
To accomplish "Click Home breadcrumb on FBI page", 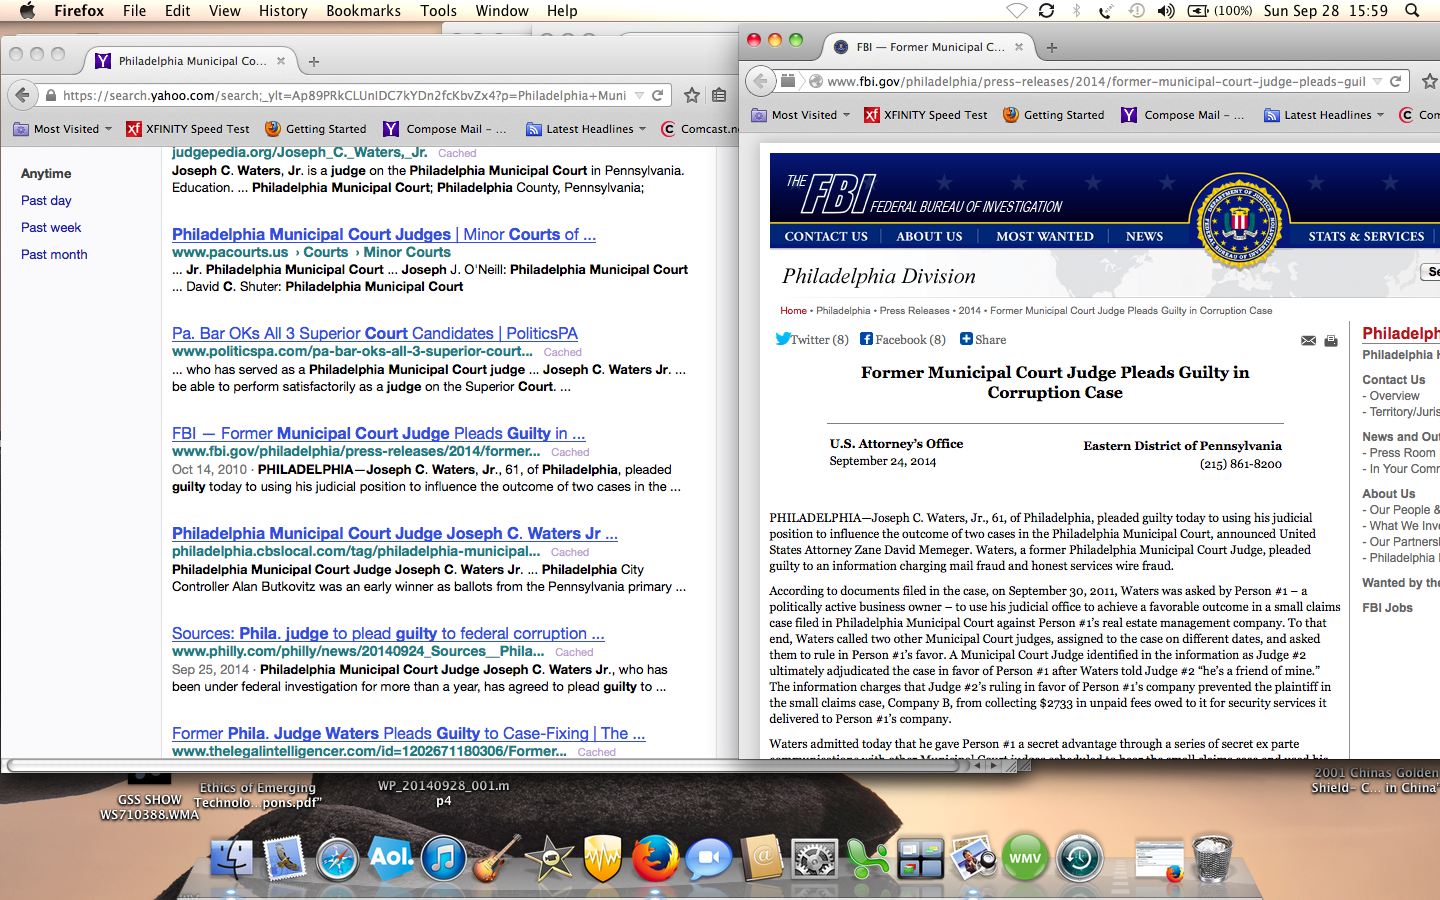I will (x=793, y=310).
